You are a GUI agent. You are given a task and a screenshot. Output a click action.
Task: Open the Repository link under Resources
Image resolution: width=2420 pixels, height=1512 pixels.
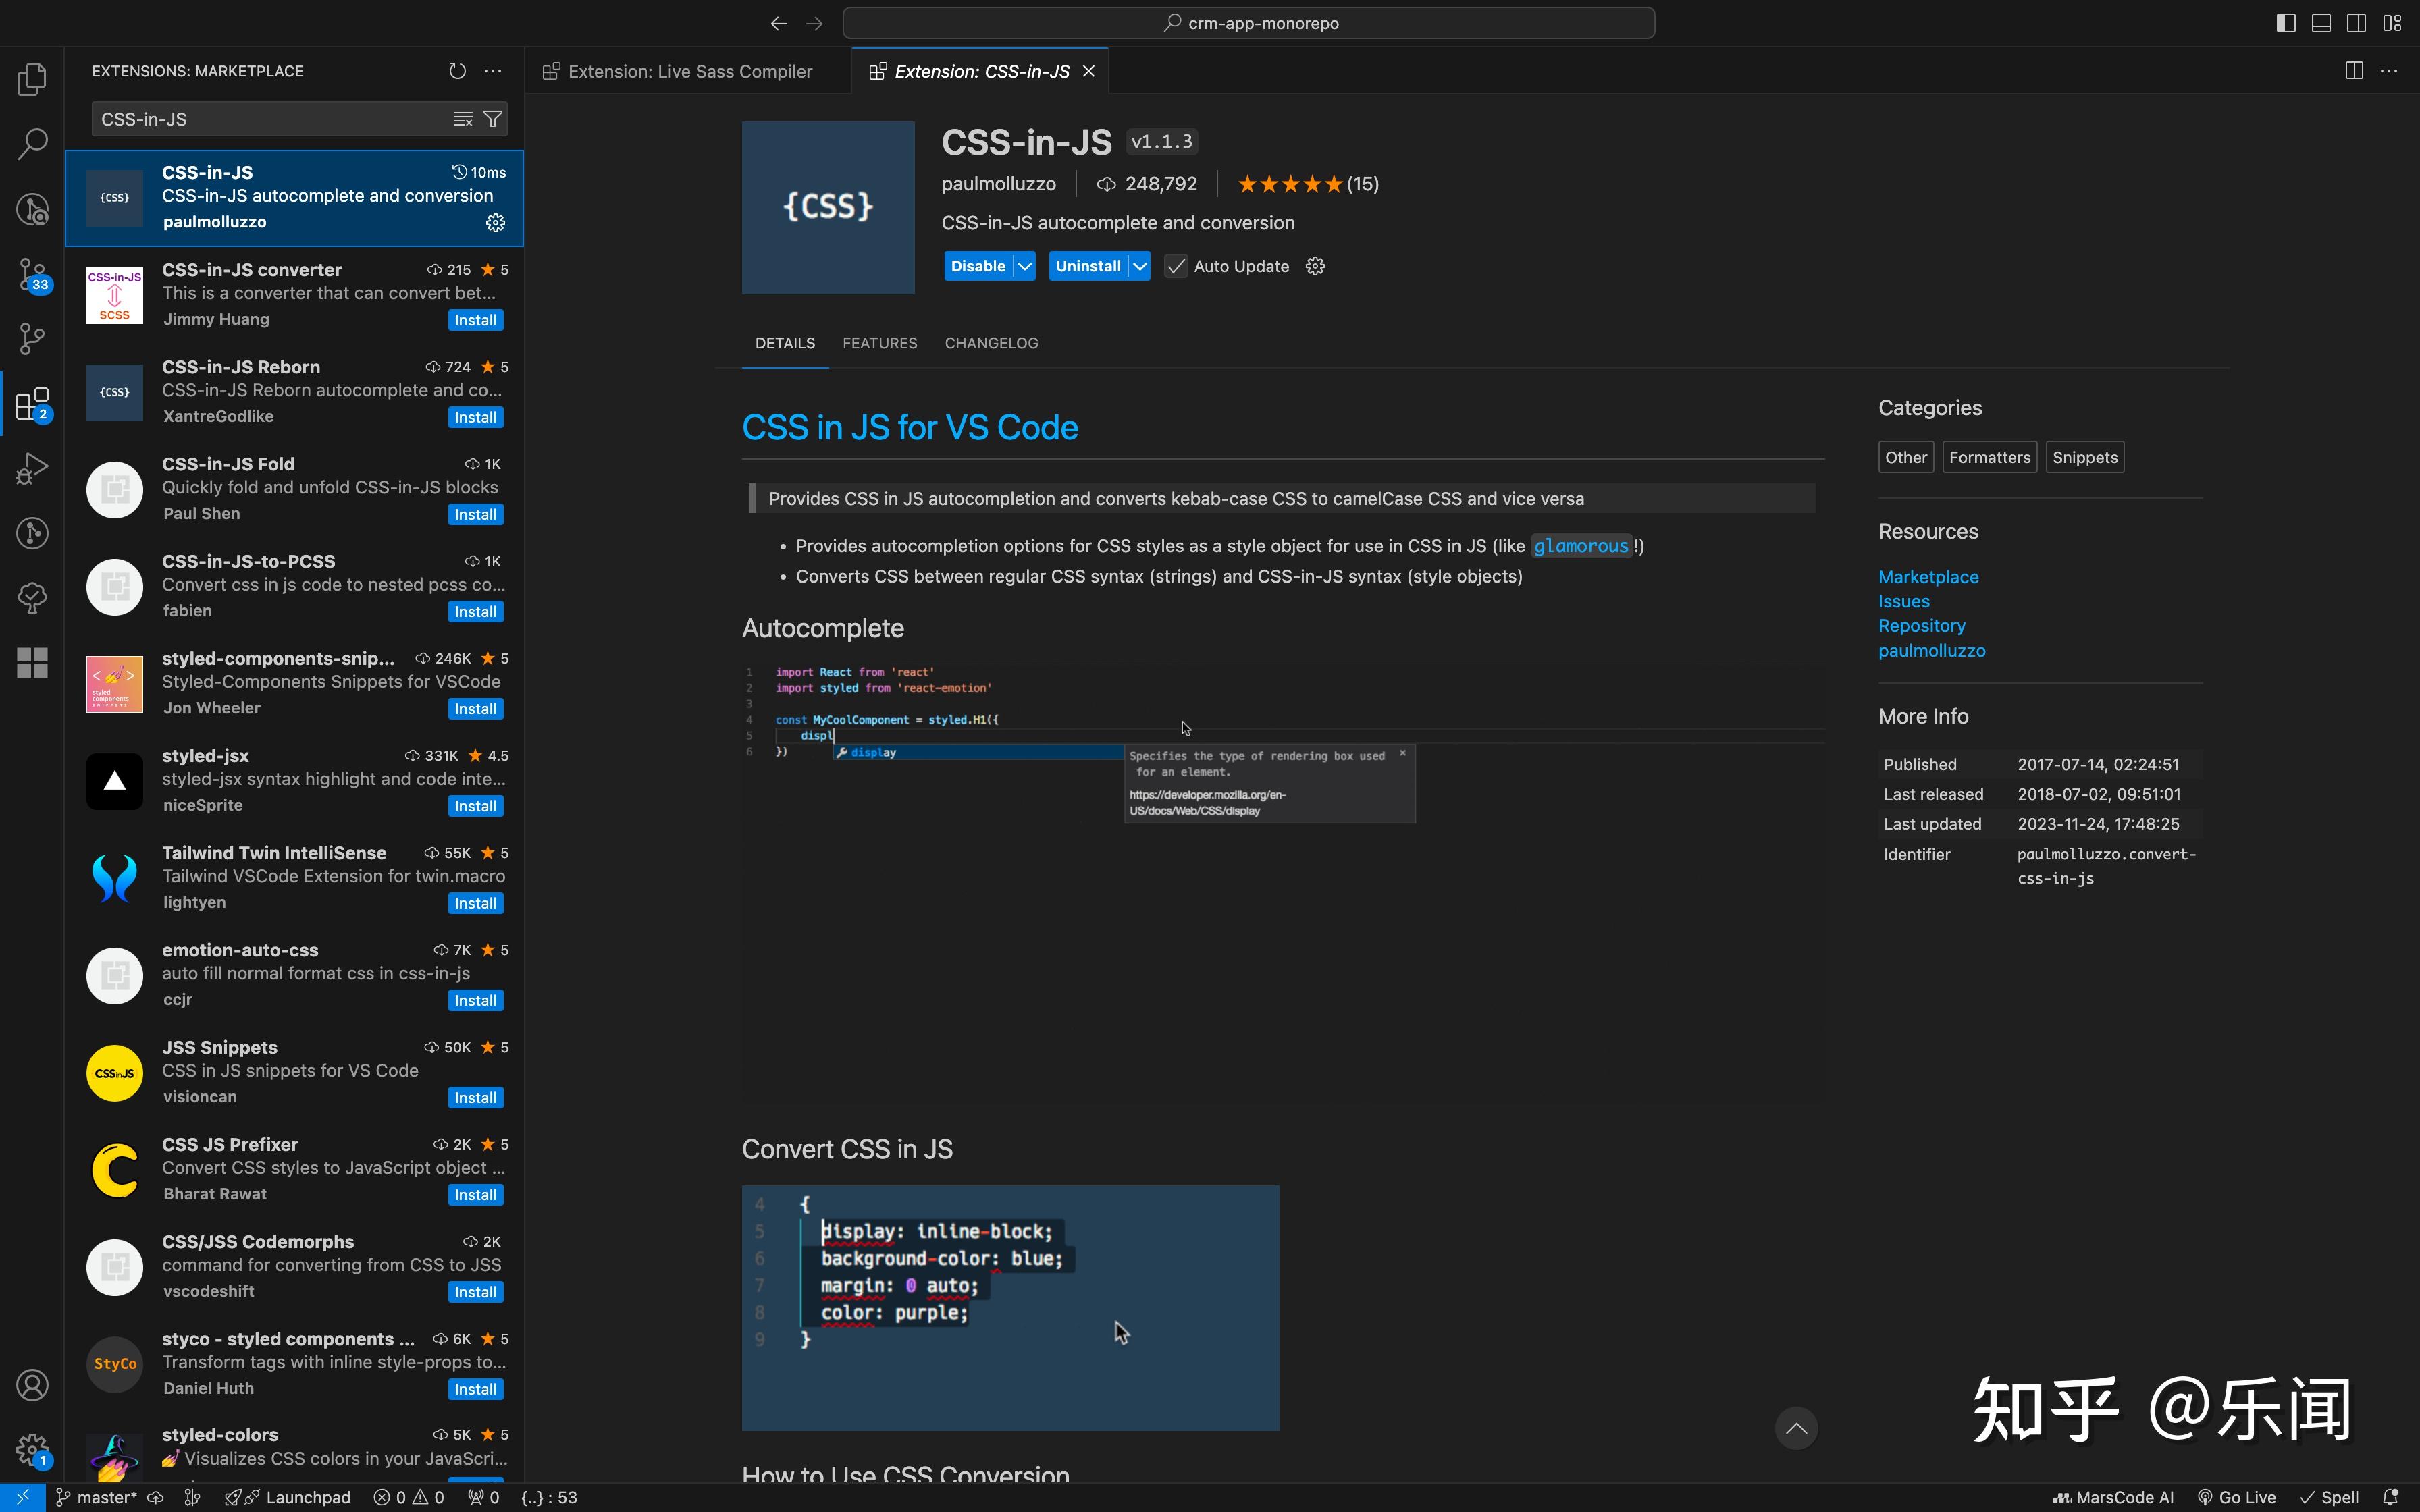pyautogui.click(x=1921, y=625)
